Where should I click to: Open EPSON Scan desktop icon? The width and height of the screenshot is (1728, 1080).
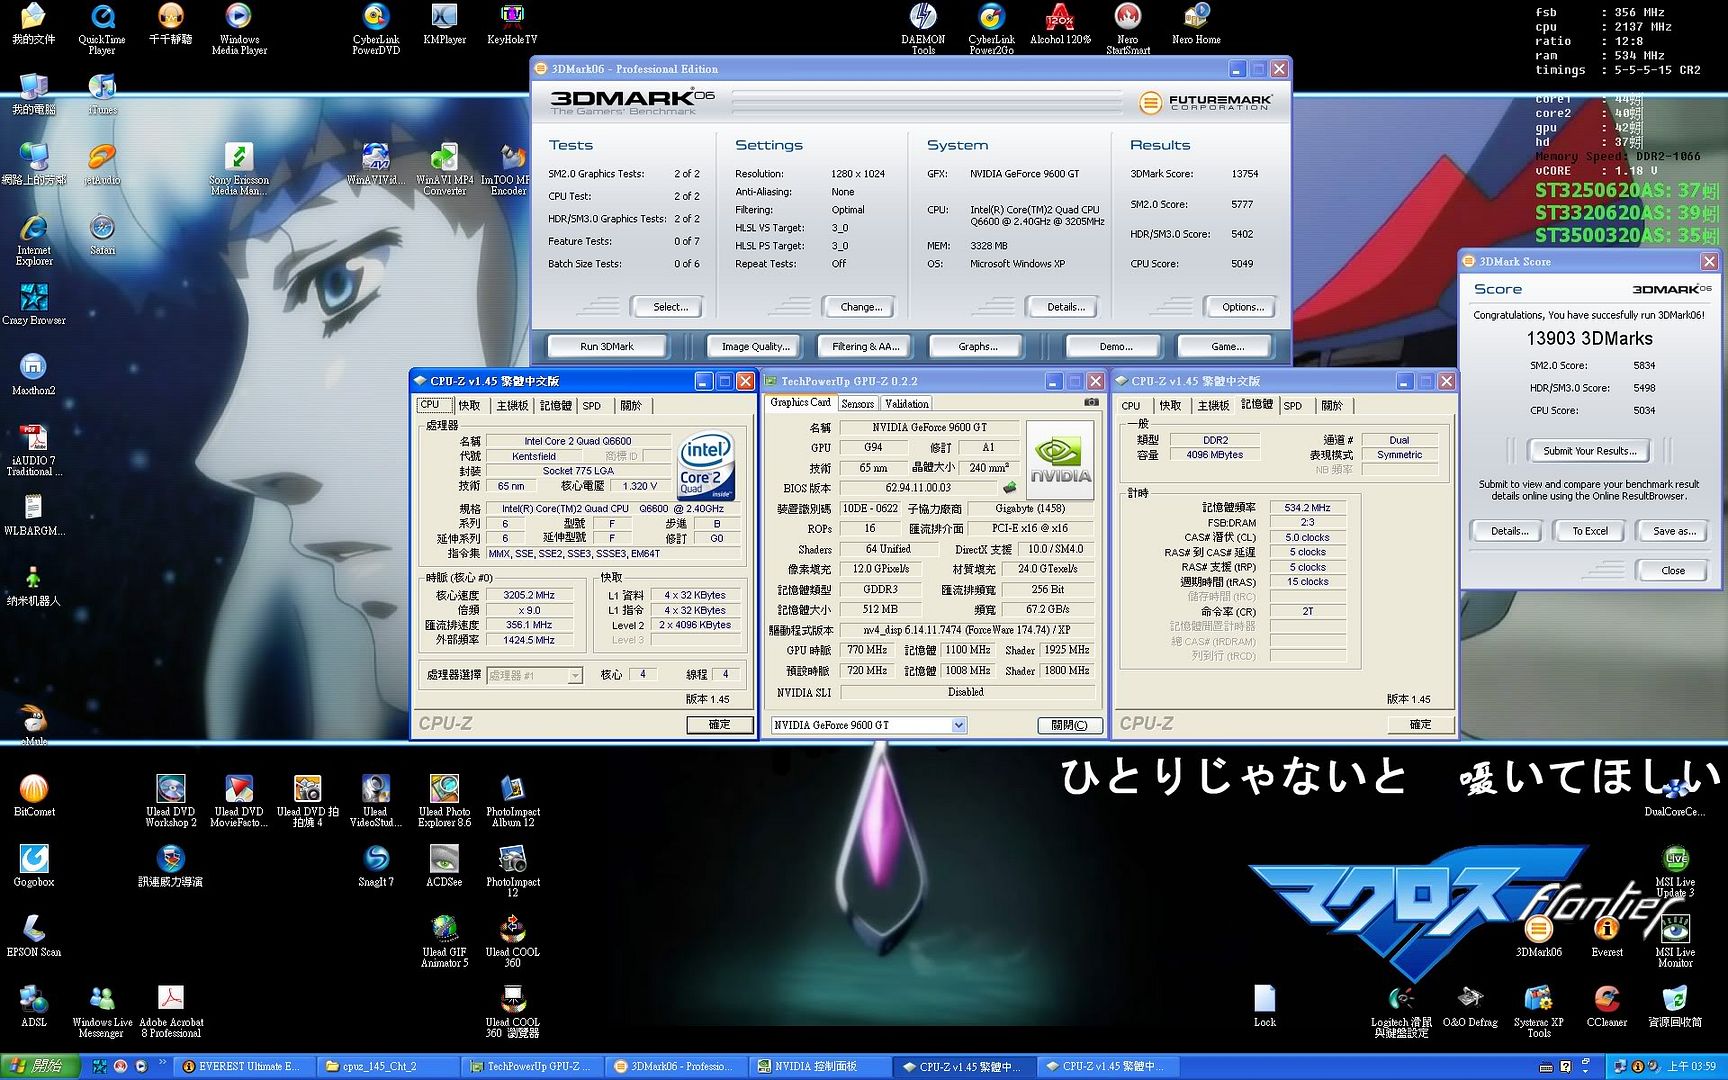(34, 936)
